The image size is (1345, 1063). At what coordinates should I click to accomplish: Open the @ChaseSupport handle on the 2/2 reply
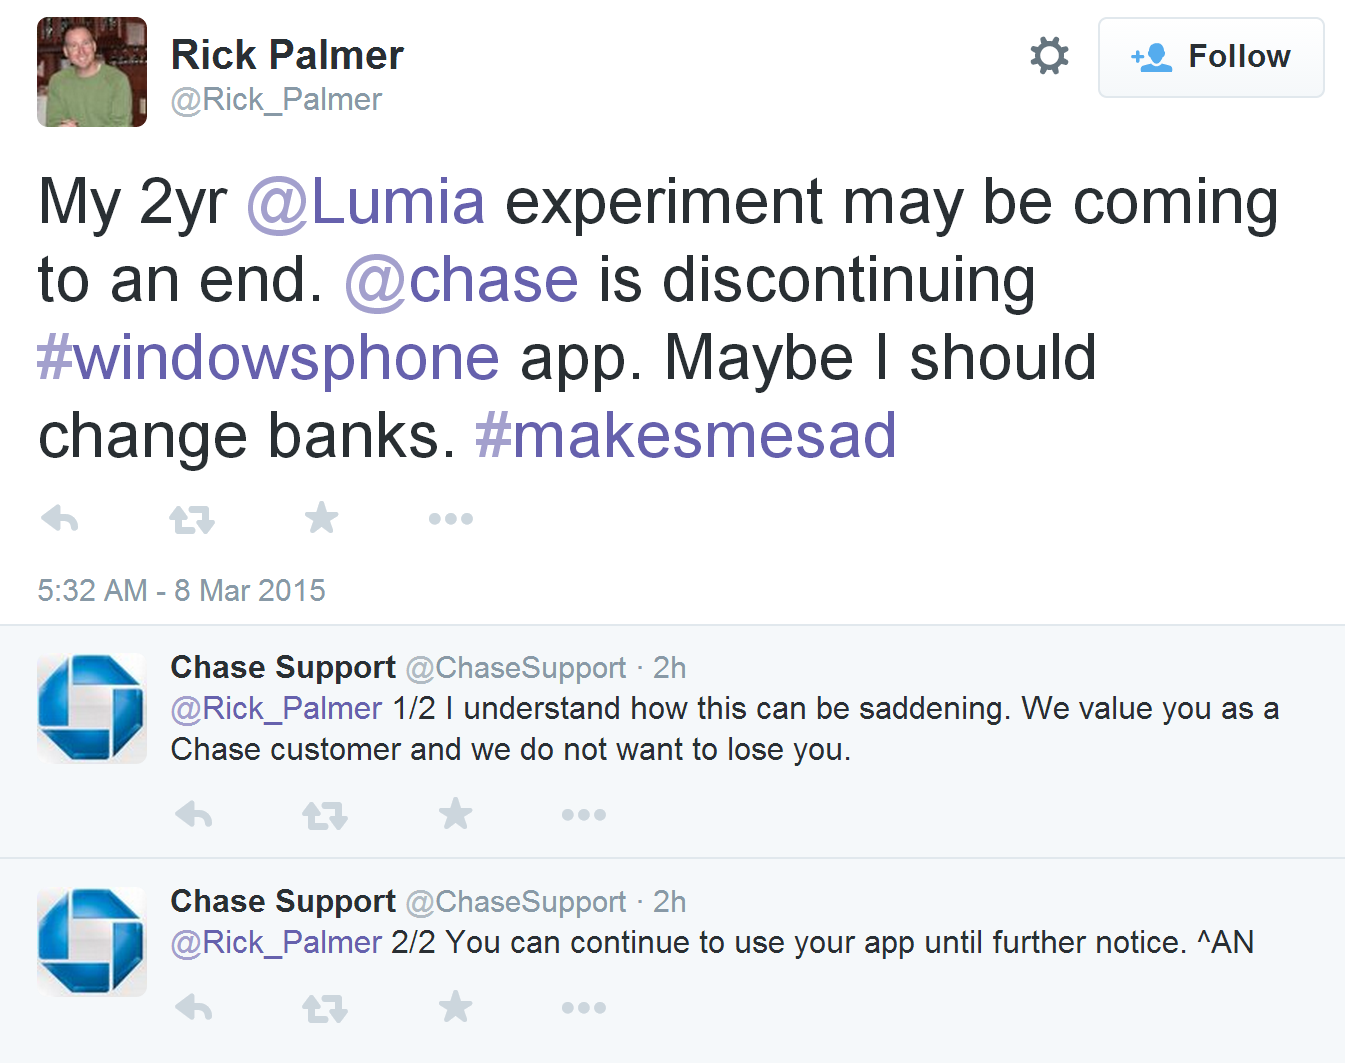click(x=516, y=902)
